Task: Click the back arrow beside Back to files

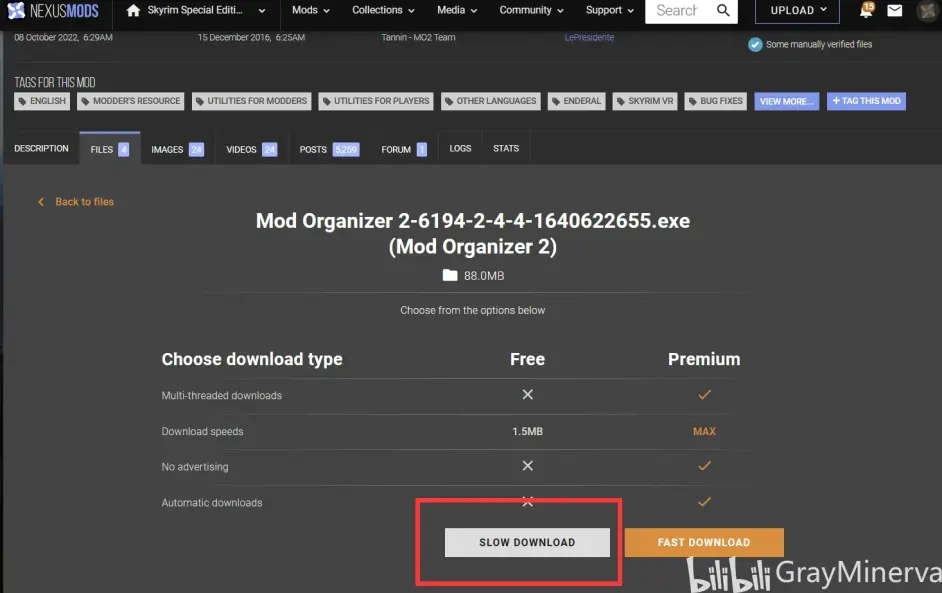Action: coord(41,202)
